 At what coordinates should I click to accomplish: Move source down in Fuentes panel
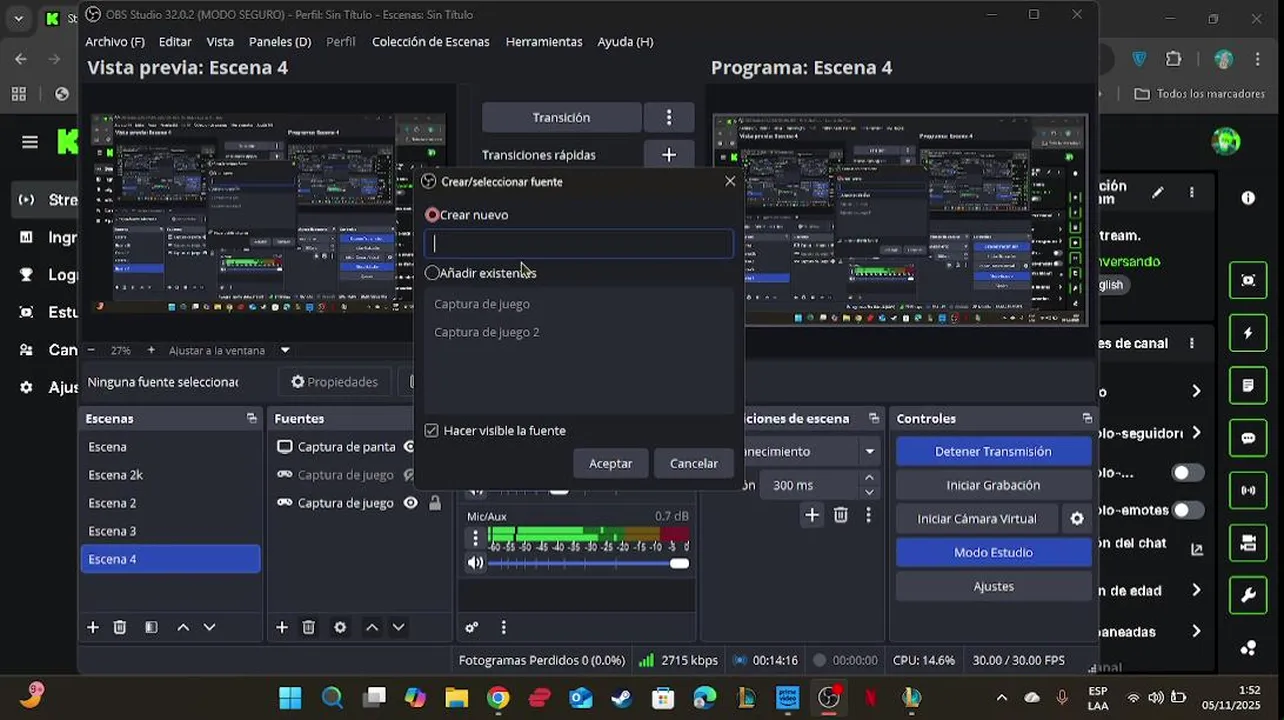point(398,627)
